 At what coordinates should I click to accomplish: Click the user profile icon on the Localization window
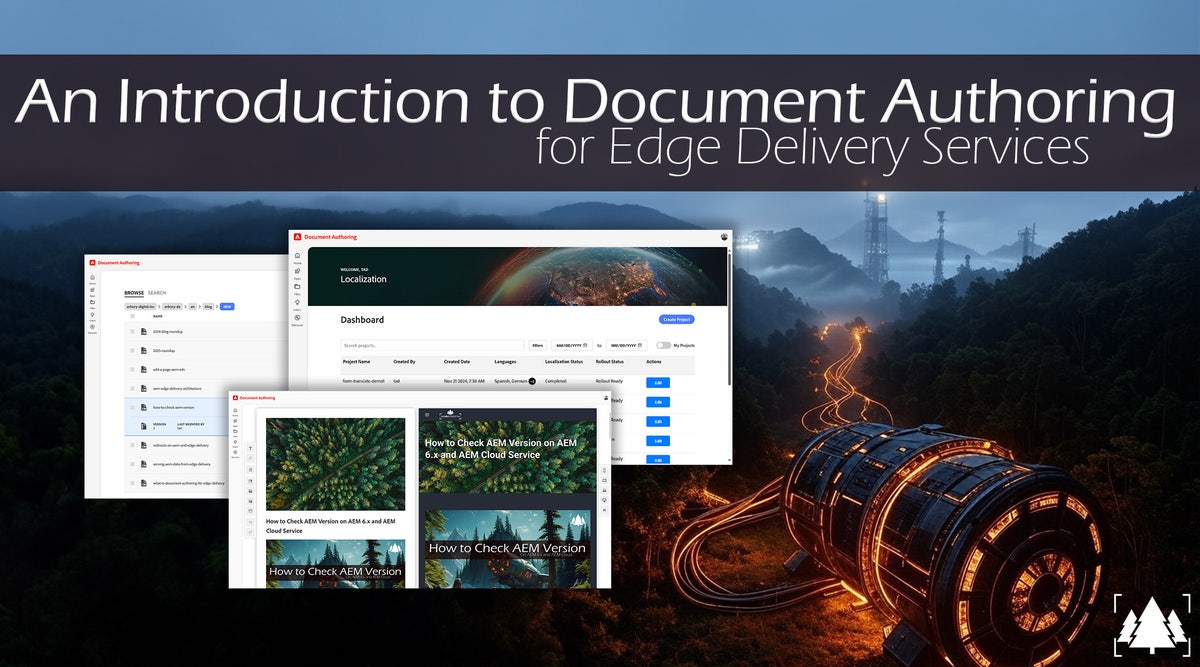722,237
